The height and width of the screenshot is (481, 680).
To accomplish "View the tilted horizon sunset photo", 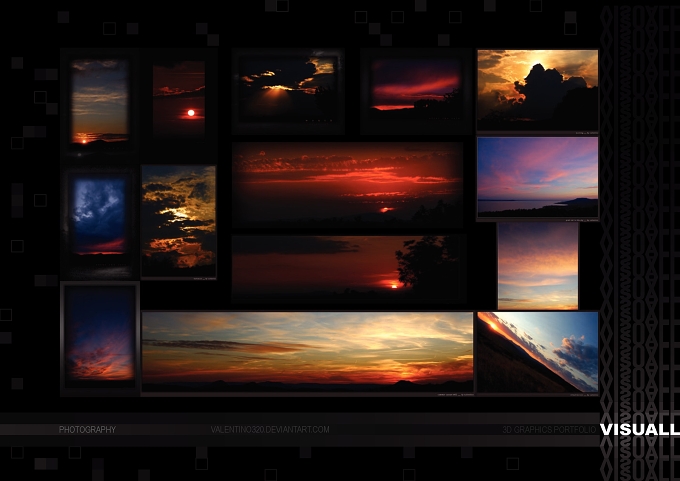I will pos(537,352).
